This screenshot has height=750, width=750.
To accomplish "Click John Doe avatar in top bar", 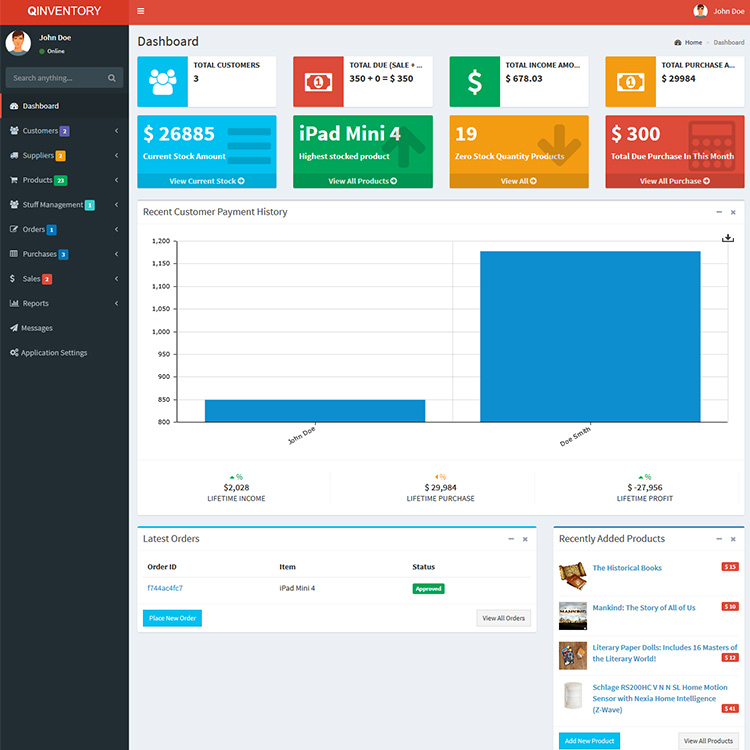I will [700, 11].
